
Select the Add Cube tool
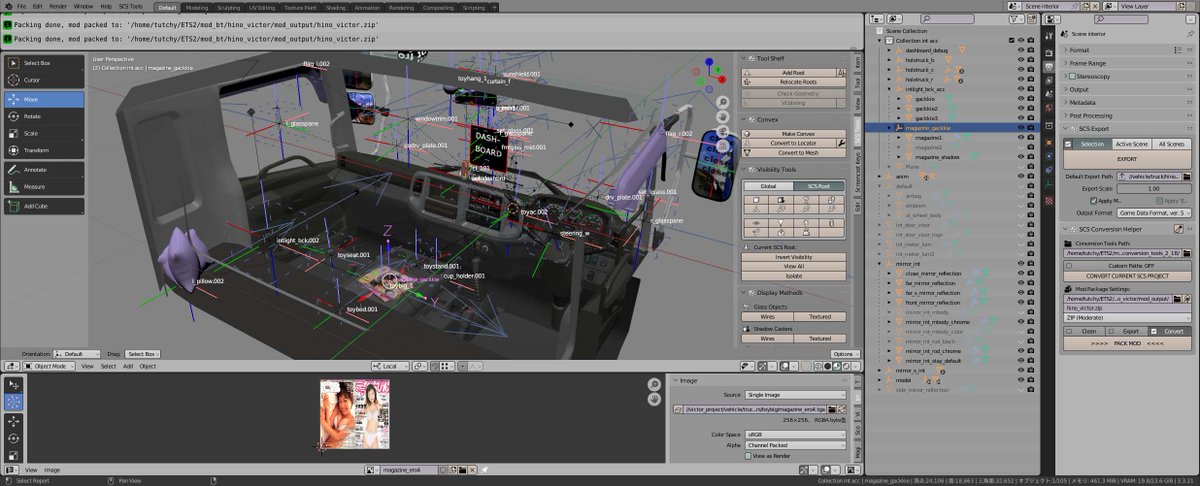tap(43, 206)
